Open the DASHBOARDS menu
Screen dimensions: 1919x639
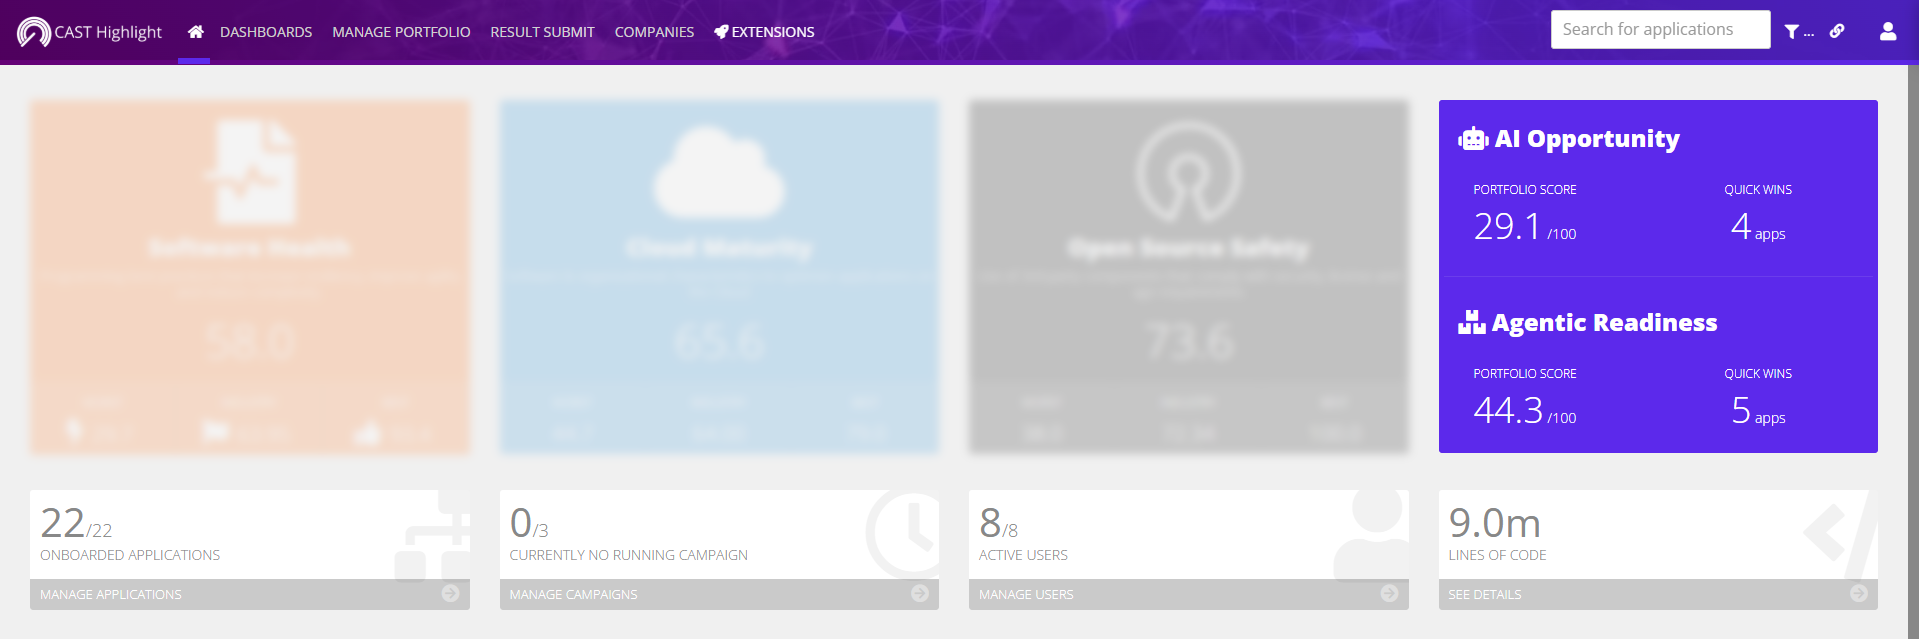266,32
